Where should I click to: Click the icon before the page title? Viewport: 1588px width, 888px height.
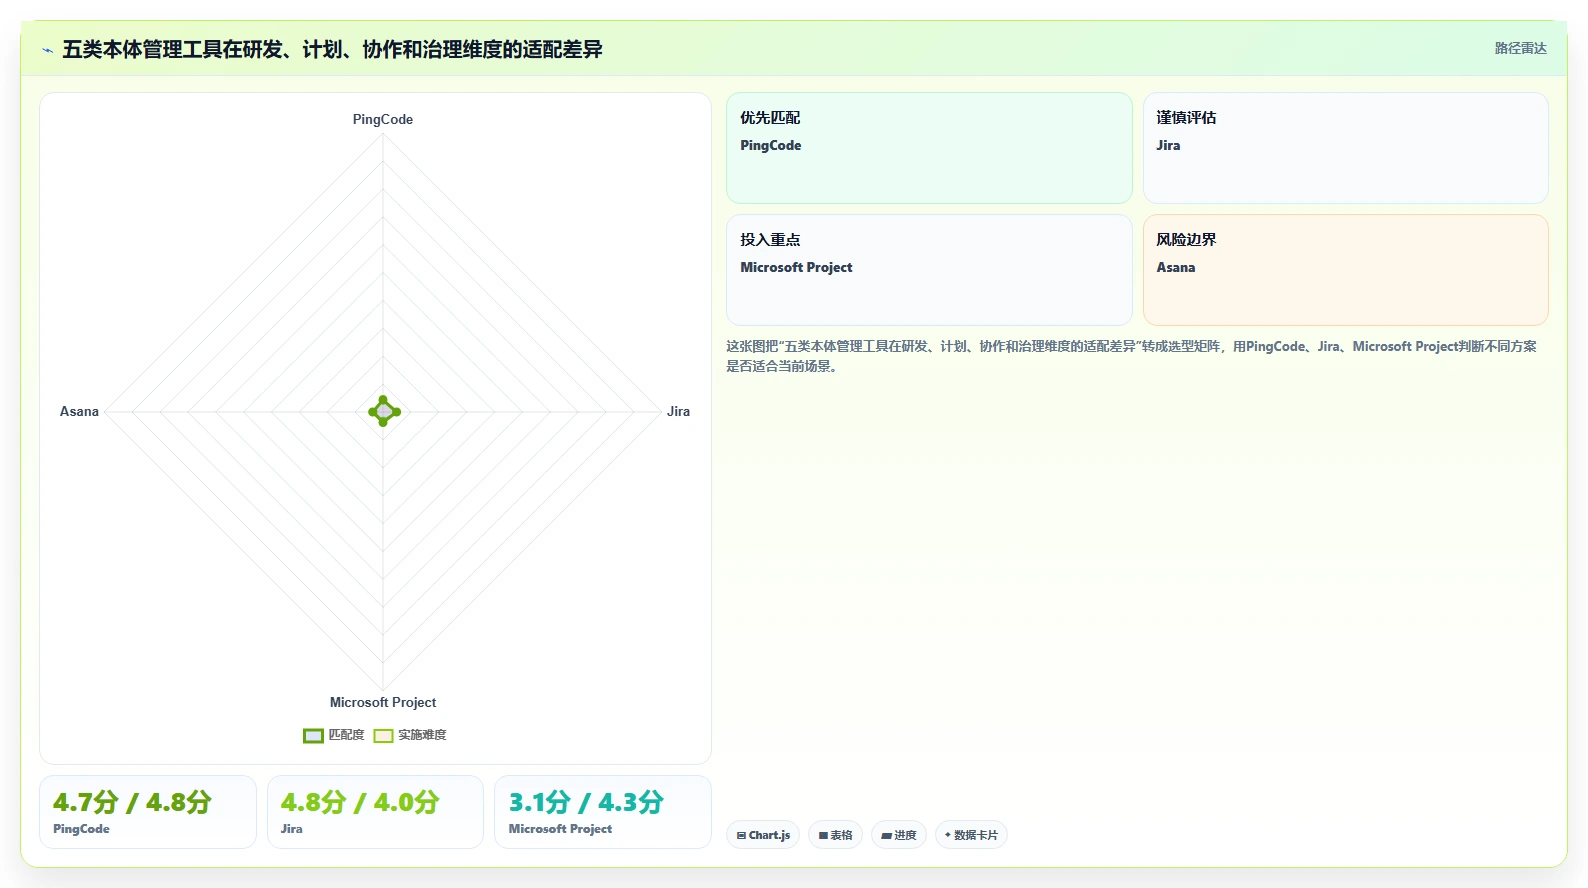pyautogui.click(x=47, y=50)
